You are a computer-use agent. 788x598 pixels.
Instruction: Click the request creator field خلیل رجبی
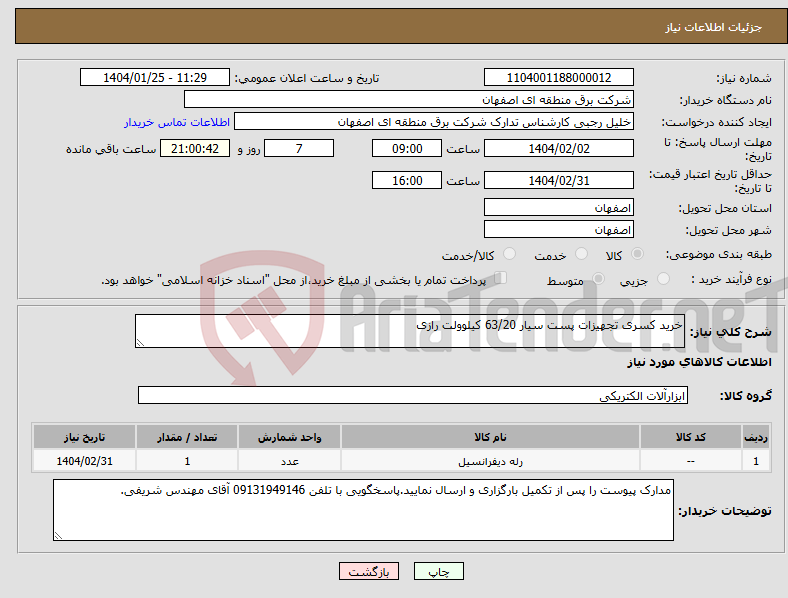pos(434,122)
